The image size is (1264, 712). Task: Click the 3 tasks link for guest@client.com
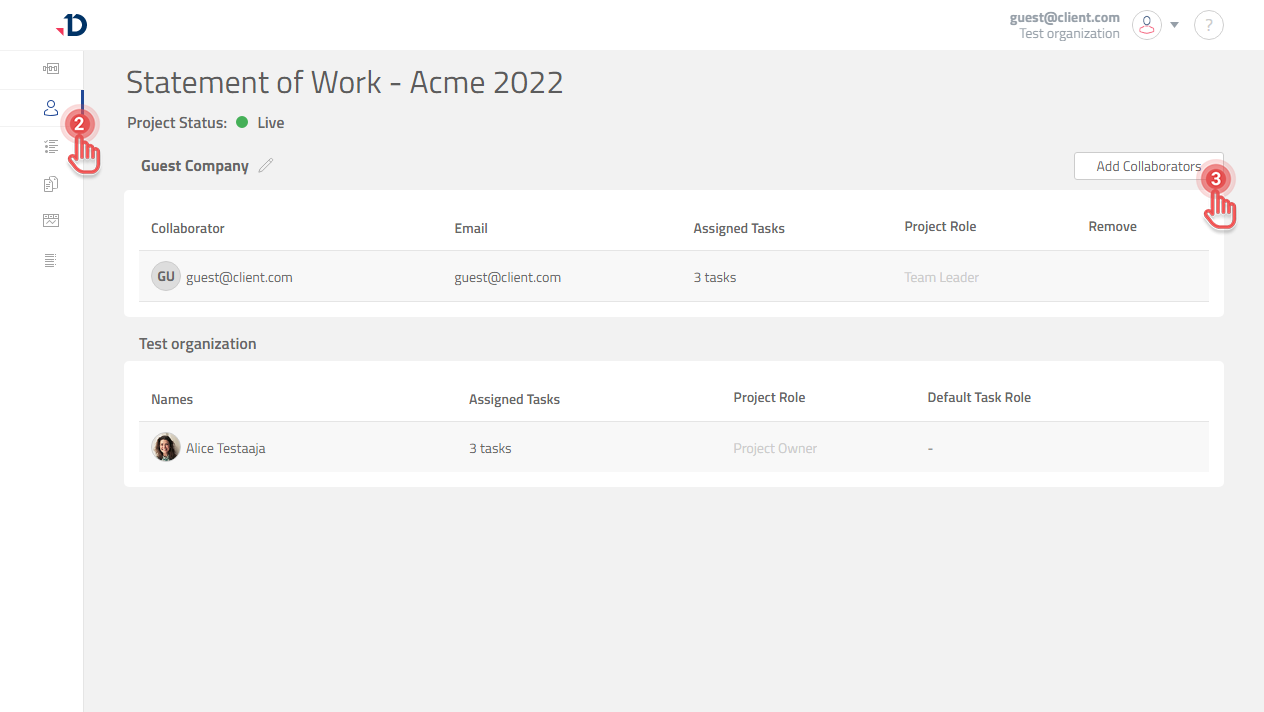click(x=714, y=277)
